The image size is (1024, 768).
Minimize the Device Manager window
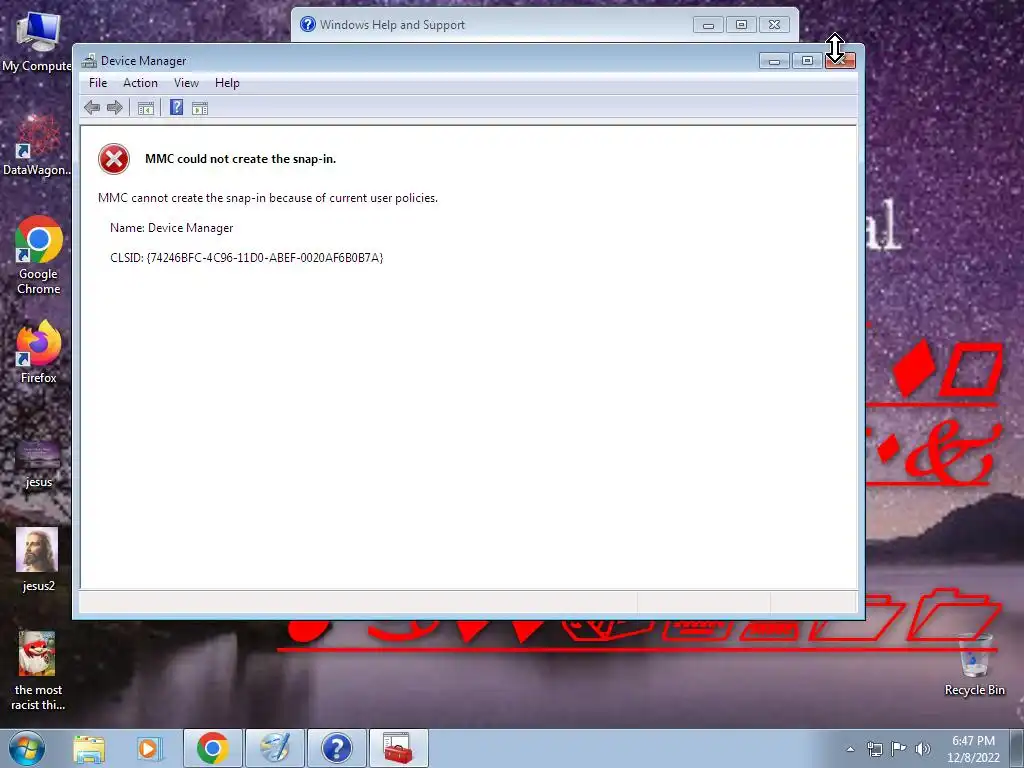point(775,61)
